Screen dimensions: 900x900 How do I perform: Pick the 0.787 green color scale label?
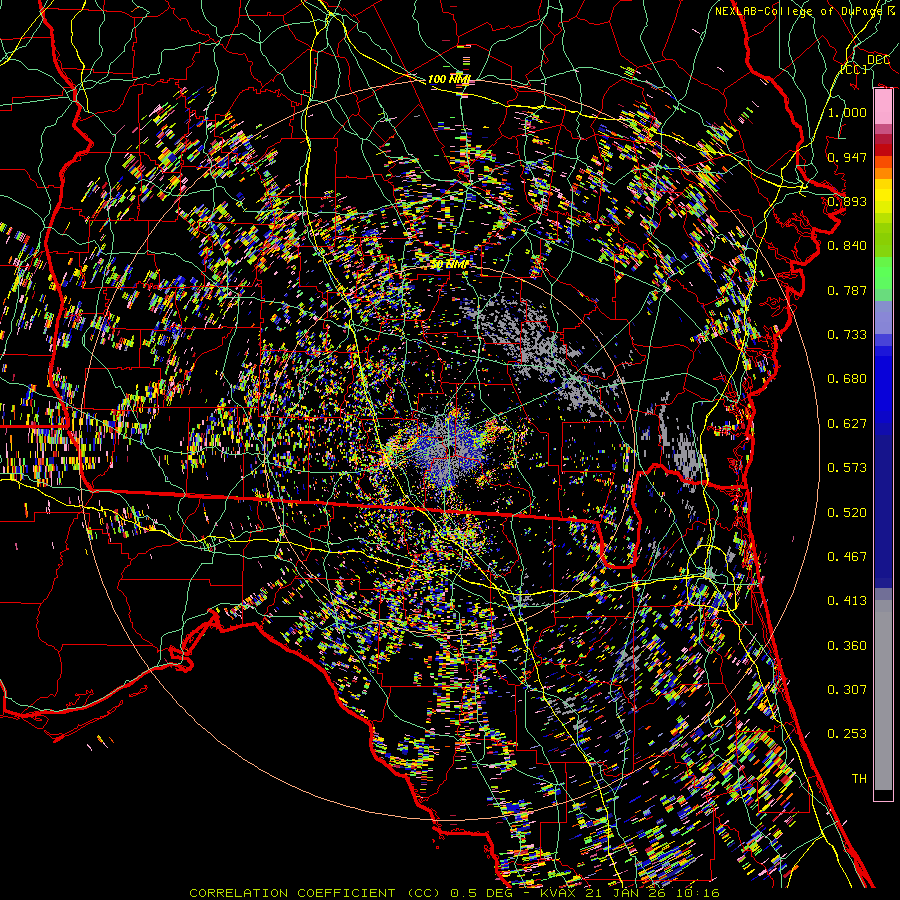tap(847, 290)
